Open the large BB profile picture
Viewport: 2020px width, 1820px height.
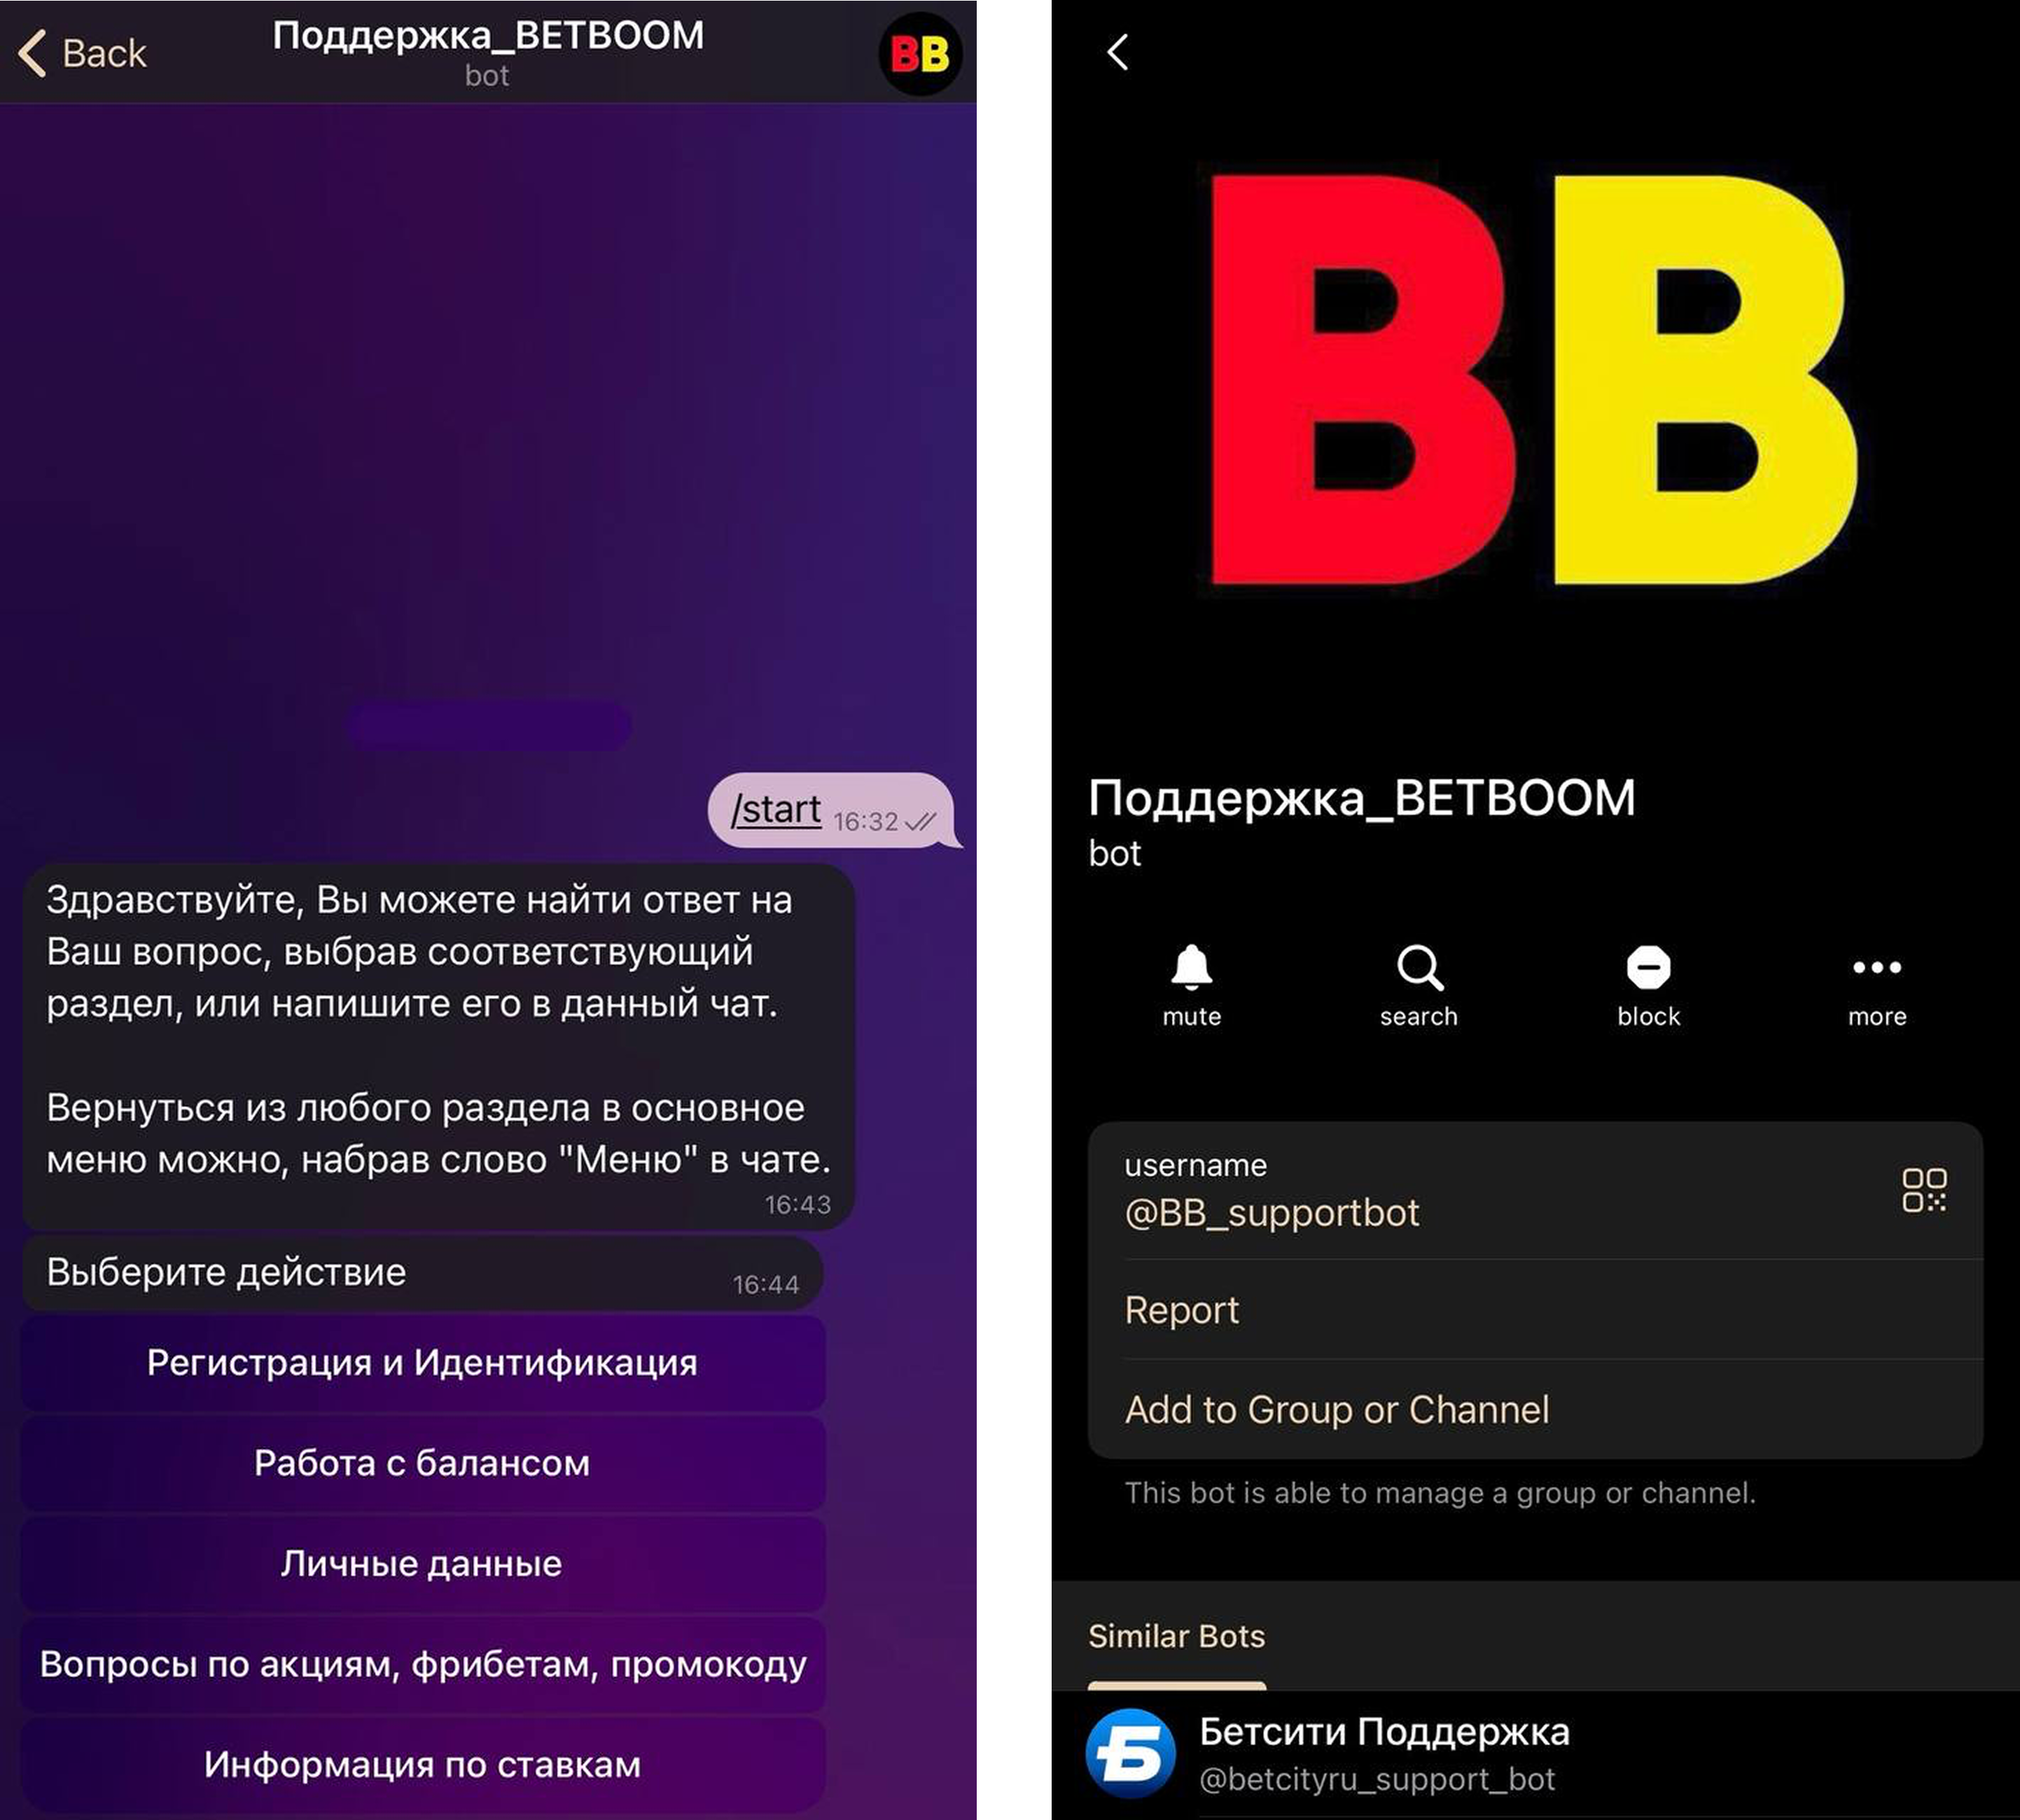(x=1535, y=380)
